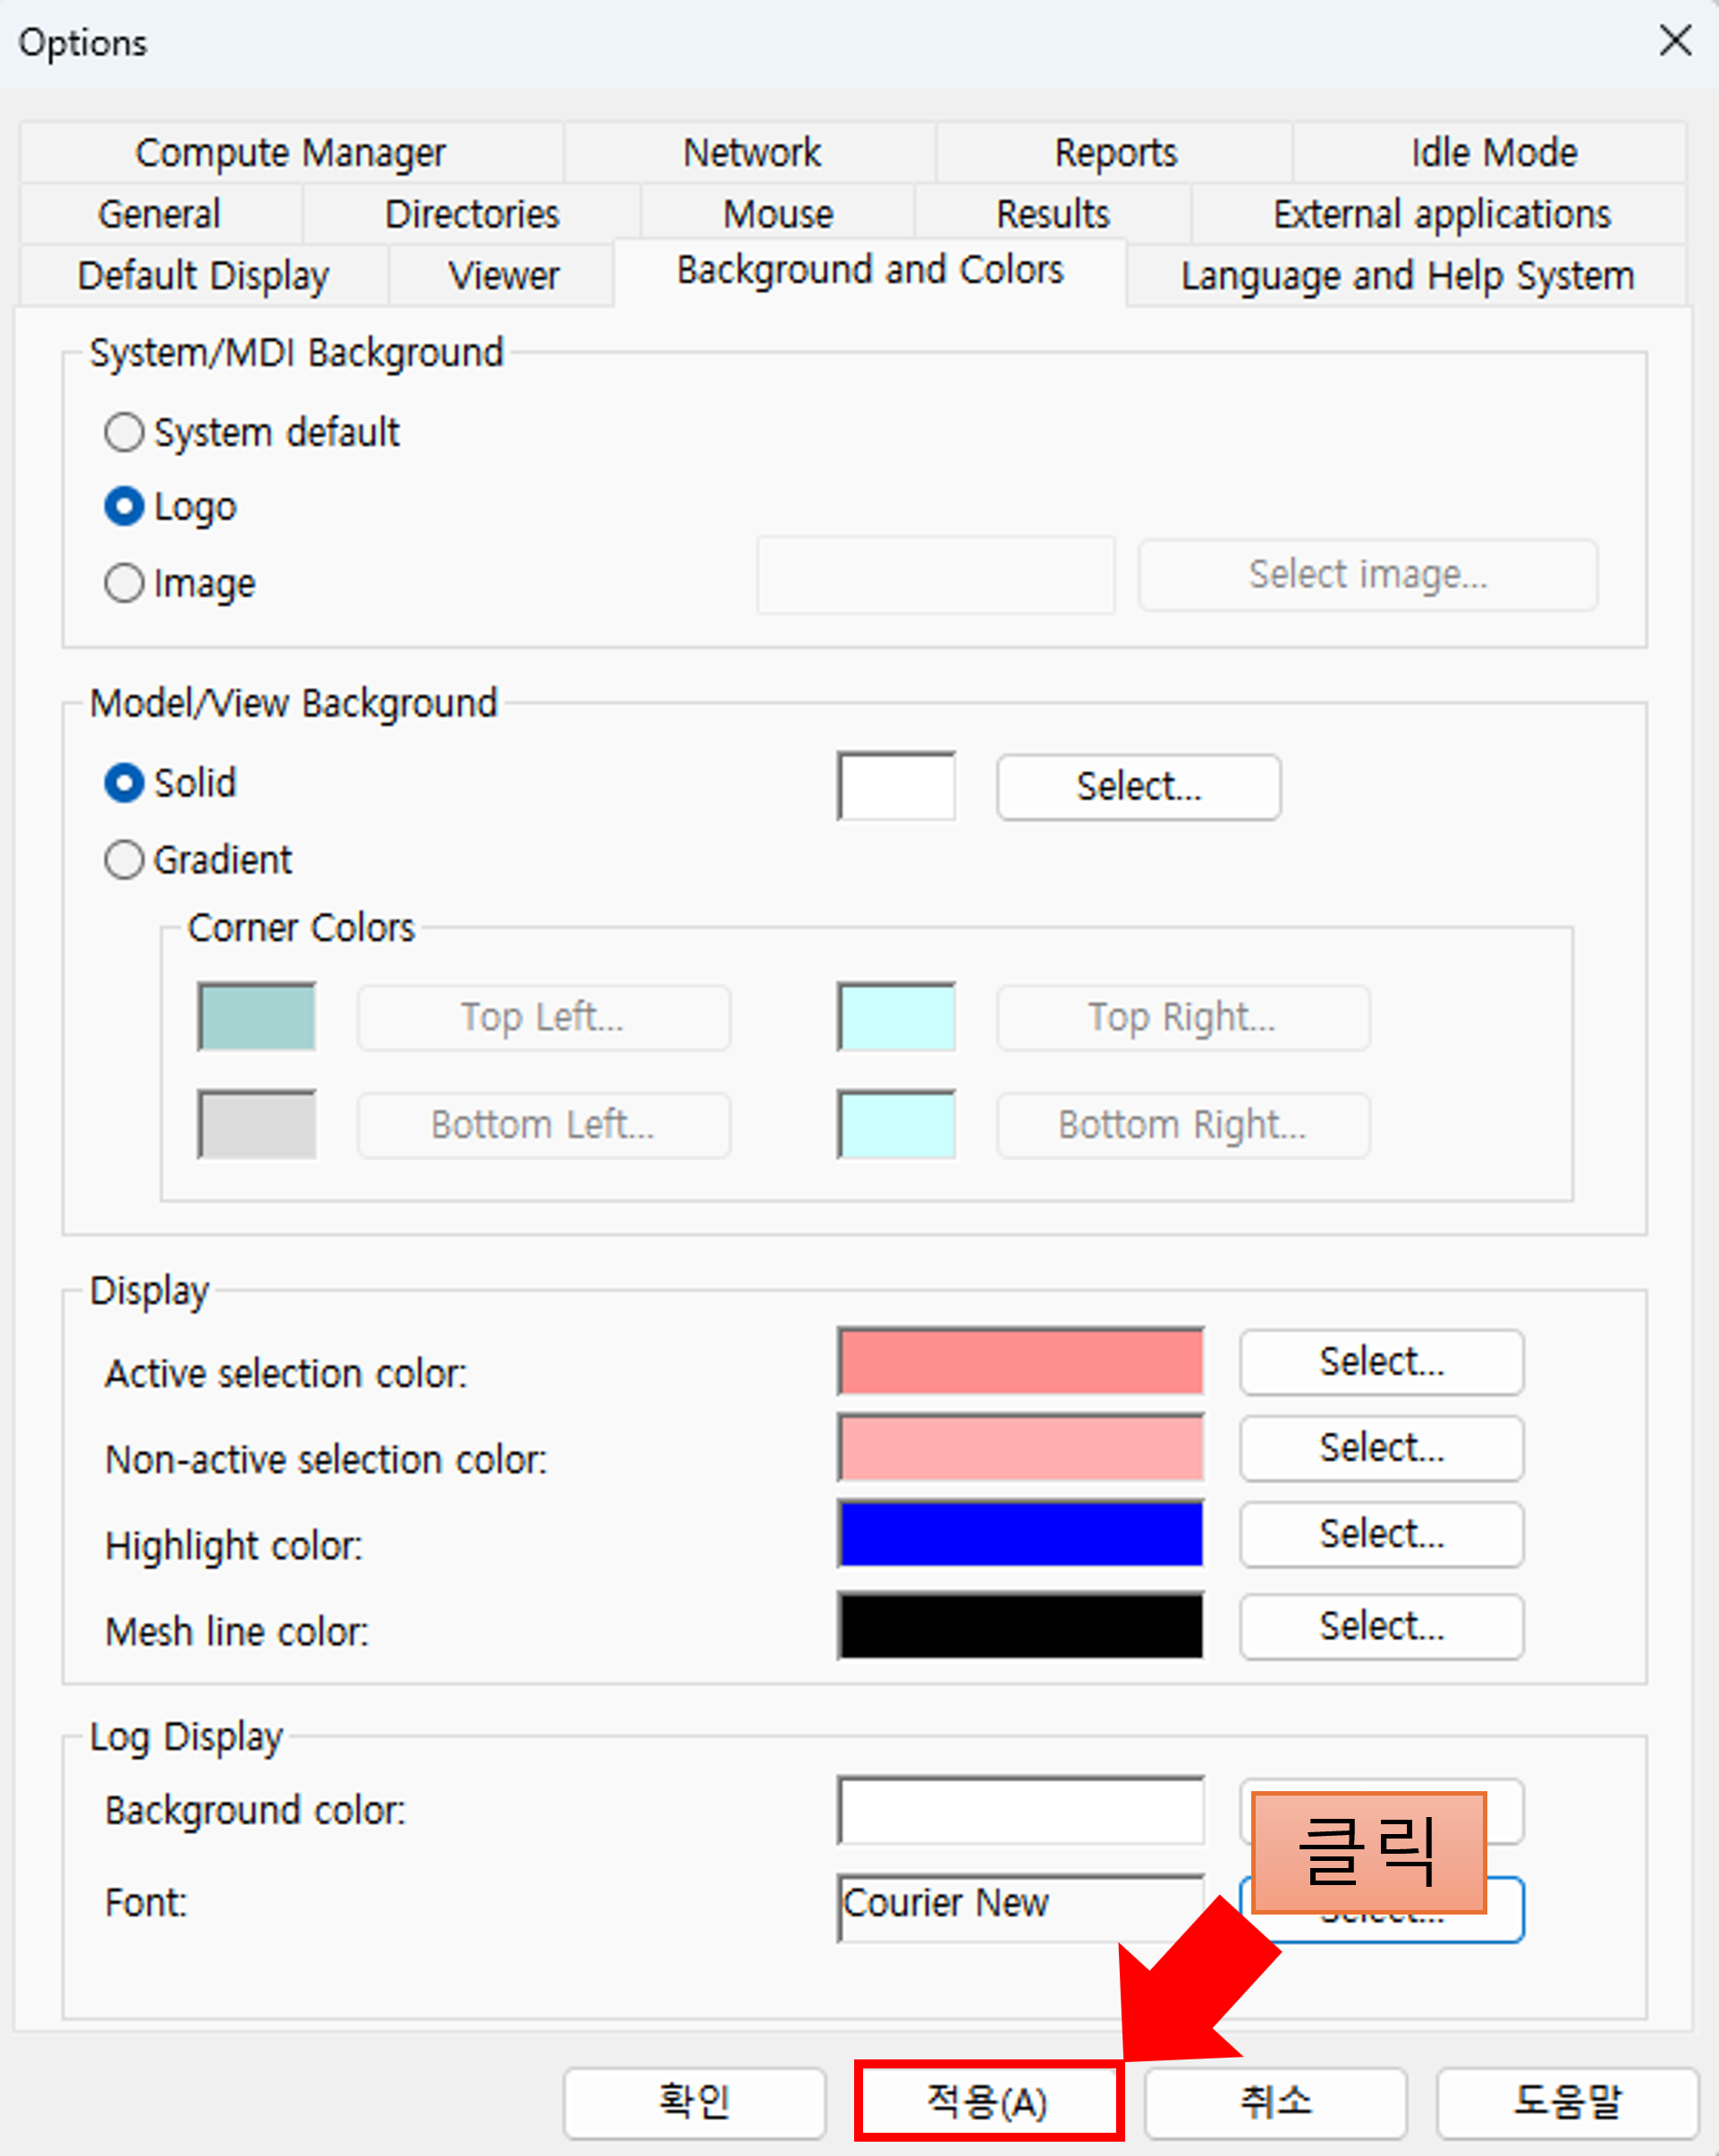Click the image path field beside Image

tap(936, 575)
